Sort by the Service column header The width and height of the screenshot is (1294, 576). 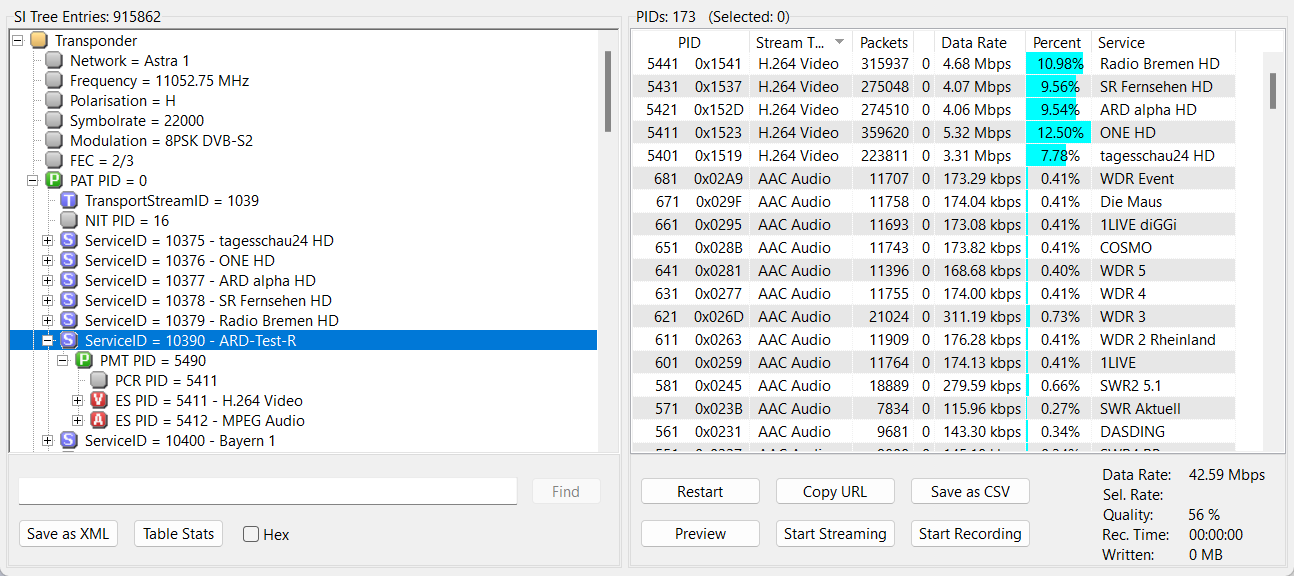[1163, 42]
